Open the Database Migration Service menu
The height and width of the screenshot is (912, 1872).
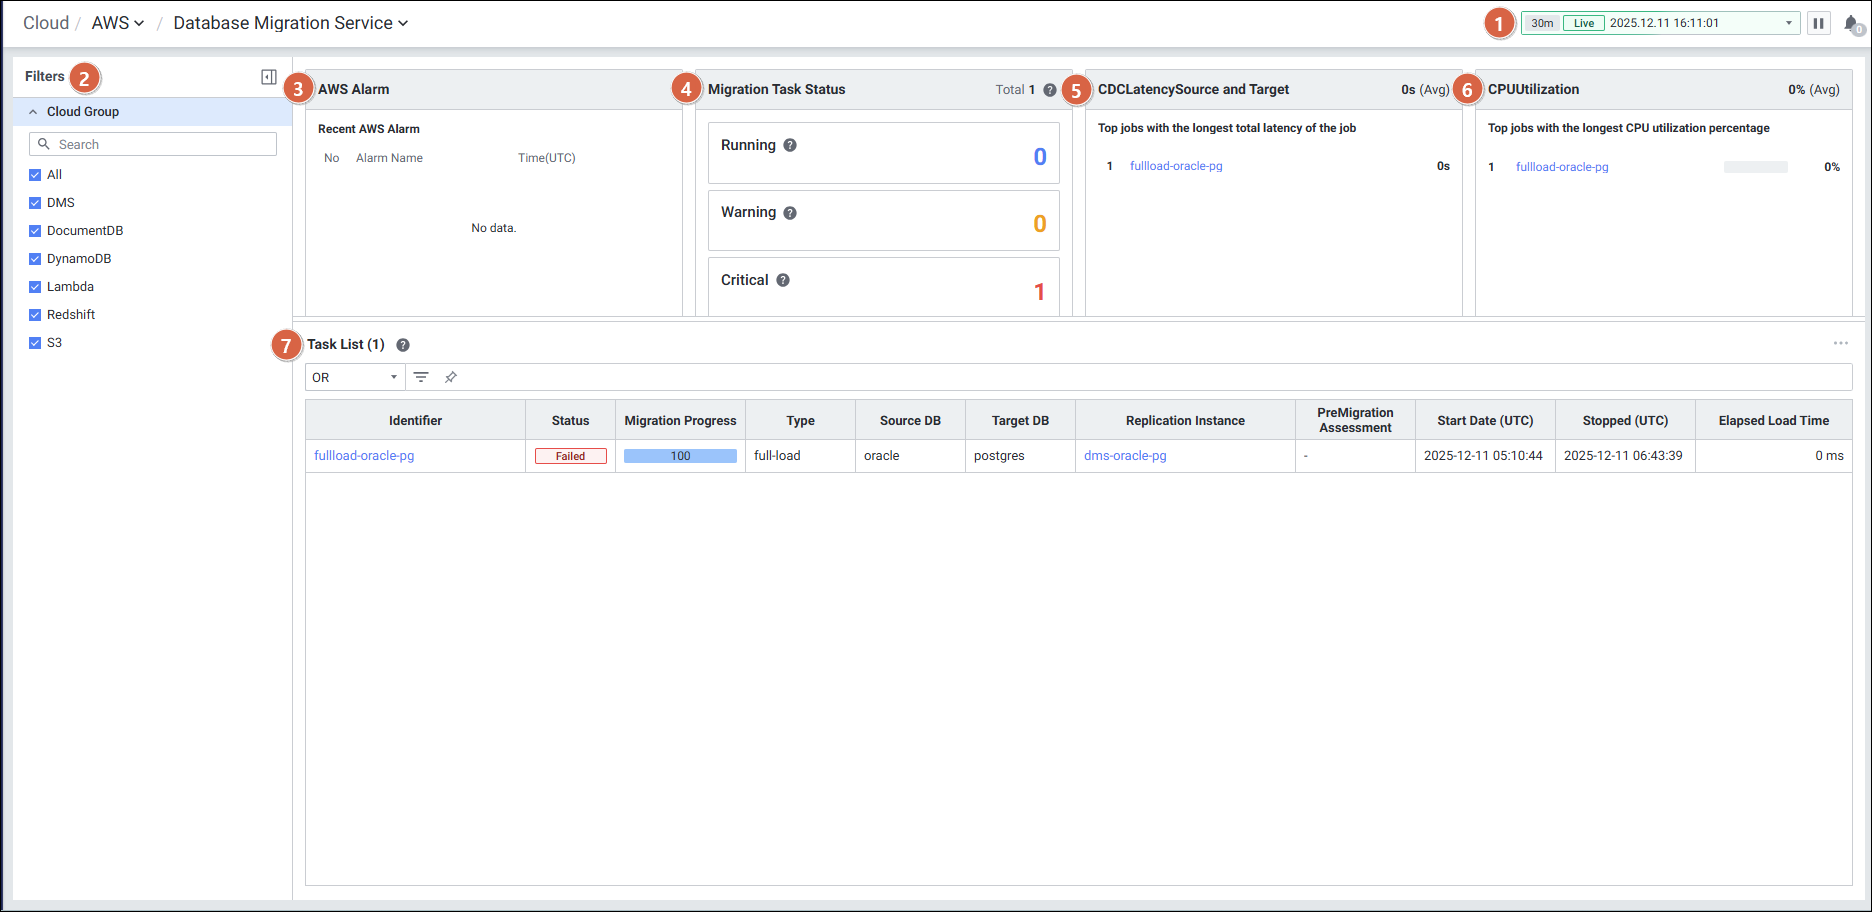pyautogui.click(x=290, y=23)
